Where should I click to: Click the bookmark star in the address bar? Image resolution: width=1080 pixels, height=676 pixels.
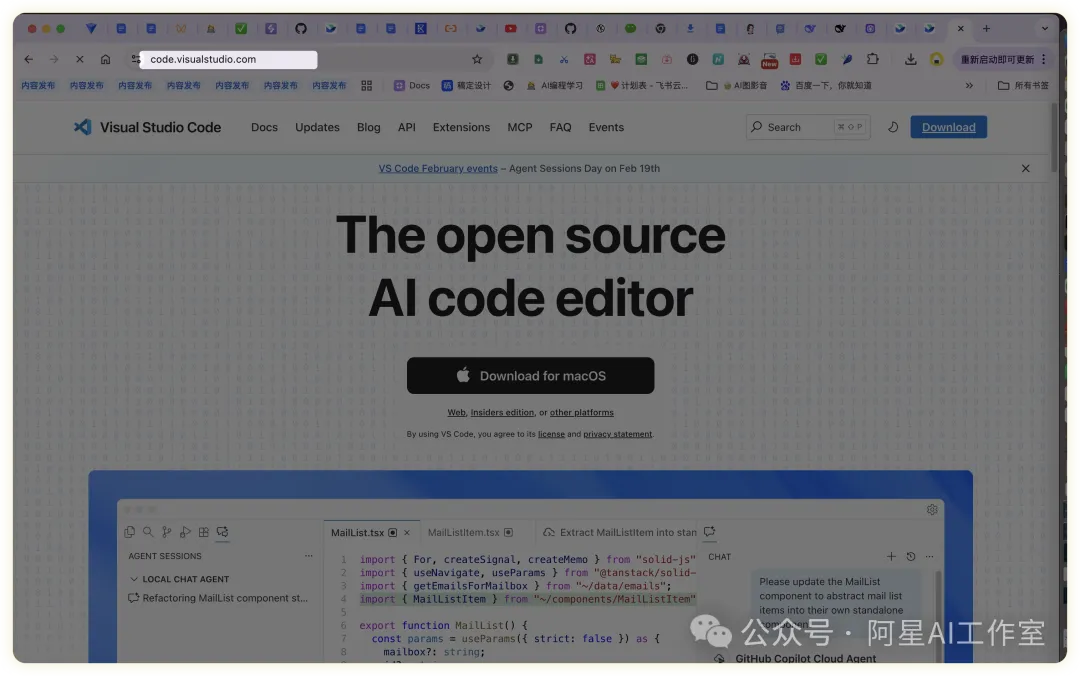(x=477, y=59)
